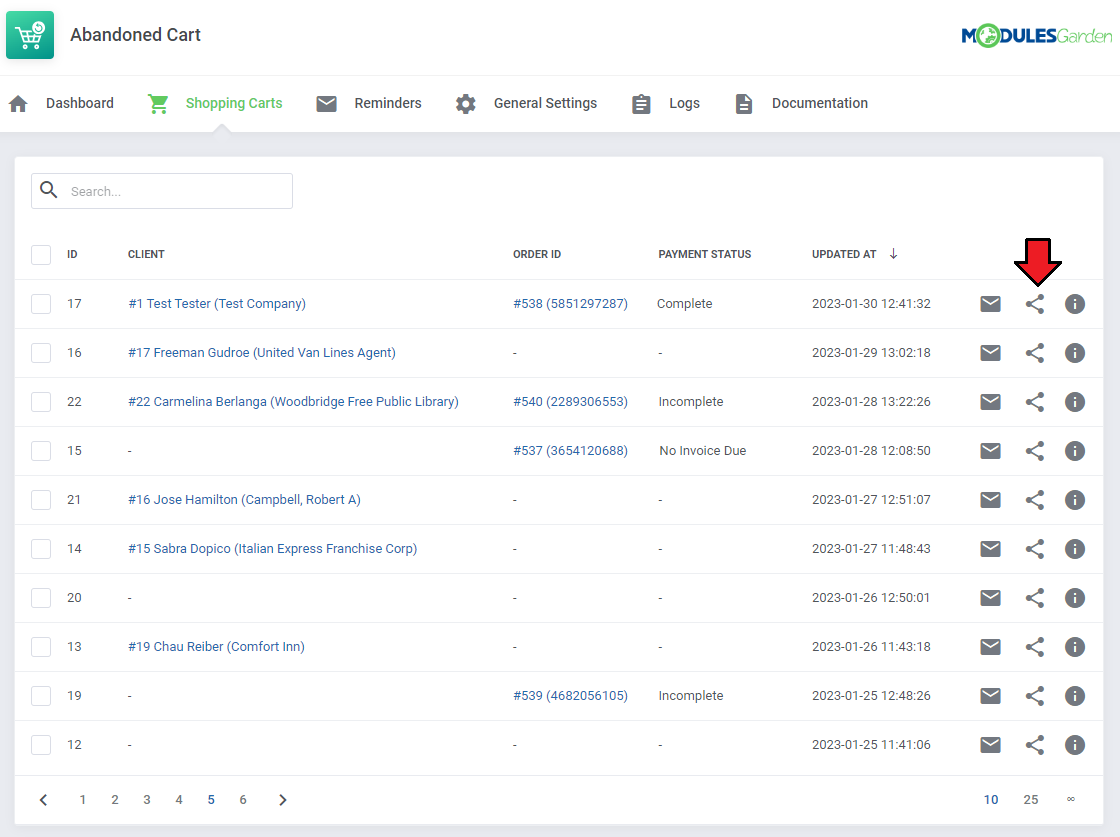Open the Logs tab
Screen dimensions: 1120x837
[x=666, y=104]
